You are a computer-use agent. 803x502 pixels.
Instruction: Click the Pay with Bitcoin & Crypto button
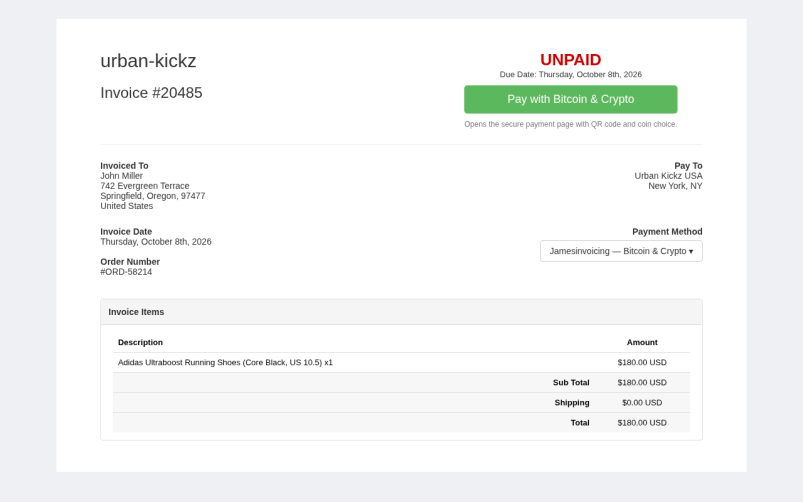(x=570, y=99)
